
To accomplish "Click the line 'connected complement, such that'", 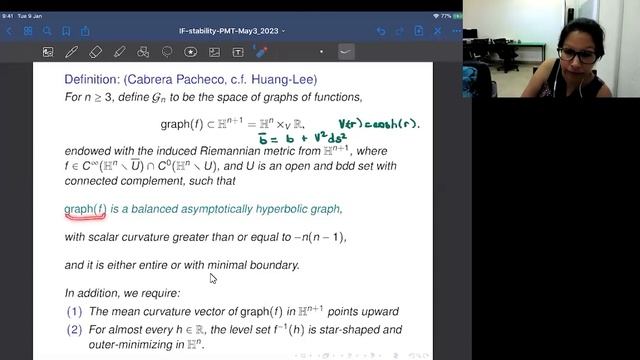I will [150, 181].
